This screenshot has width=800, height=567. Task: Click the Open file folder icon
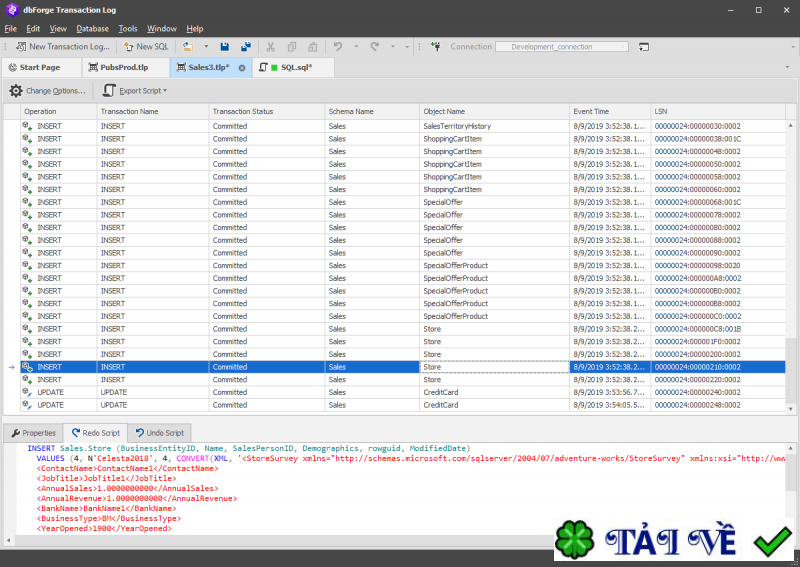[x=188, y=47]
